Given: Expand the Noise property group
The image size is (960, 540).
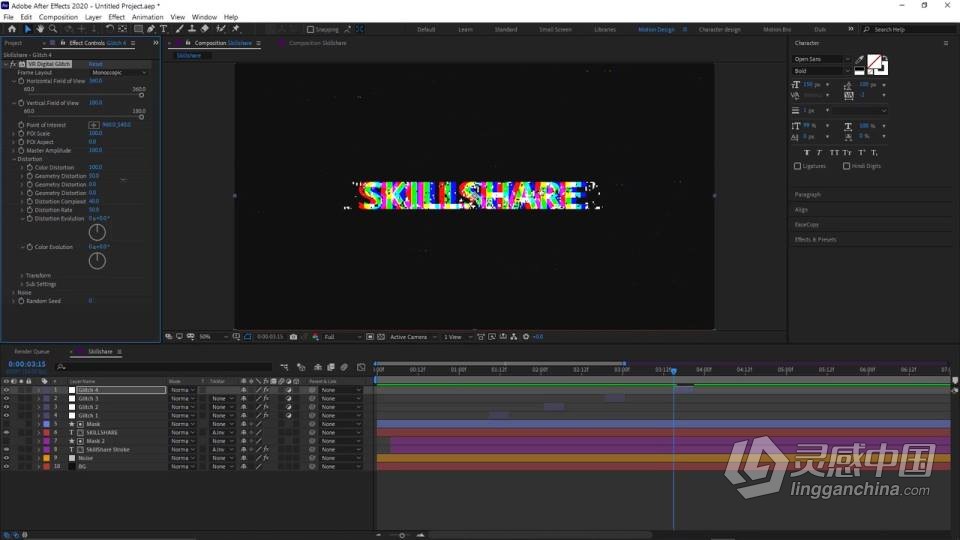Looking at the screenshot, I should pyautogui.click(x=14, y=293).
